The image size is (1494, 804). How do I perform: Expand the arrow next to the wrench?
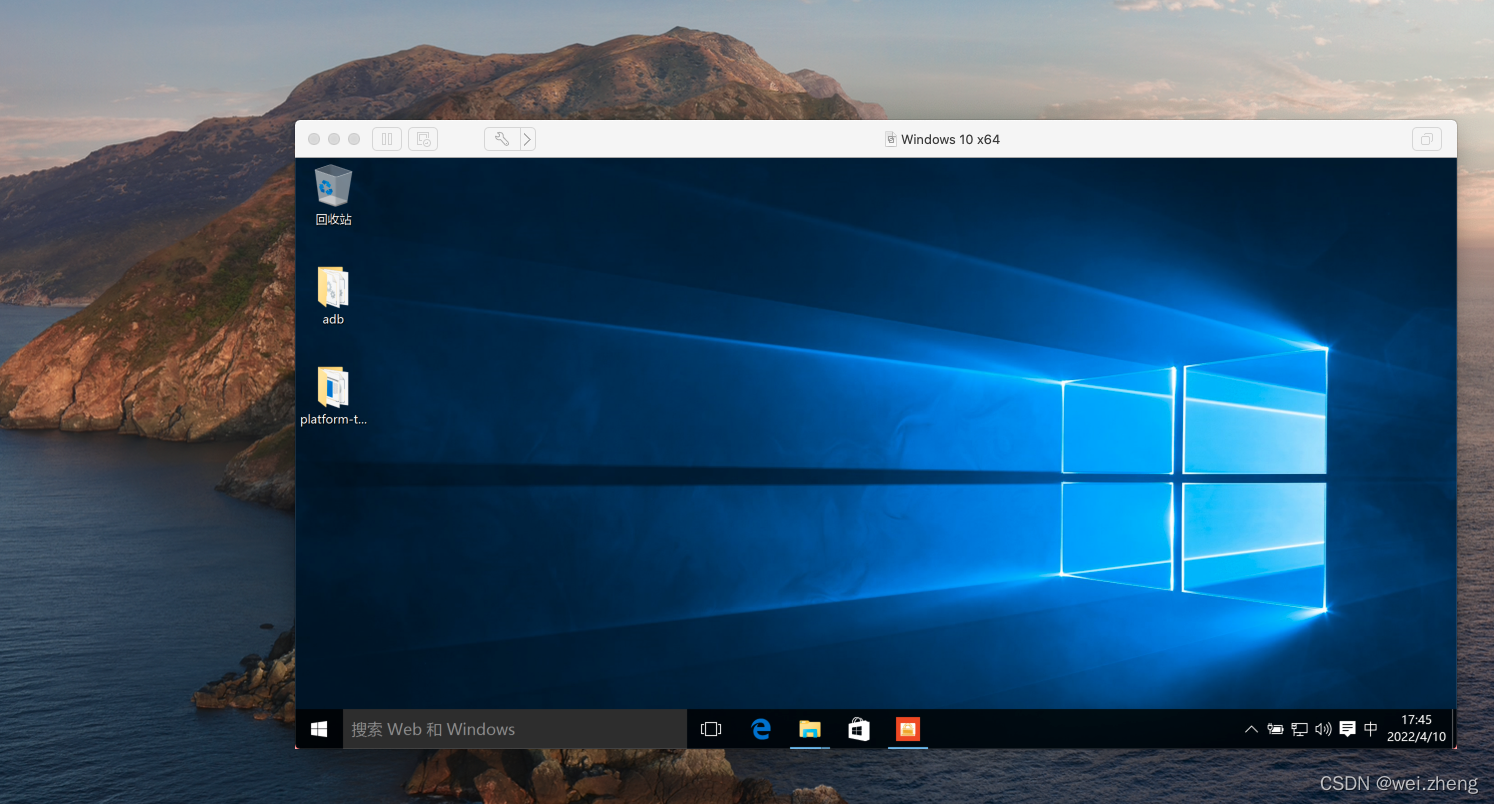coord(527,139)
